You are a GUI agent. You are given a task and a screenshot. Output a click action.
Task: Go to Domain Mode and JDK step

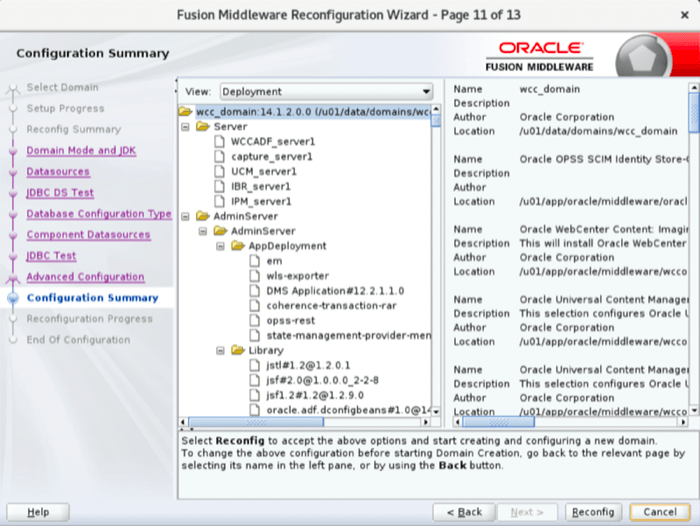click(81, 150)
